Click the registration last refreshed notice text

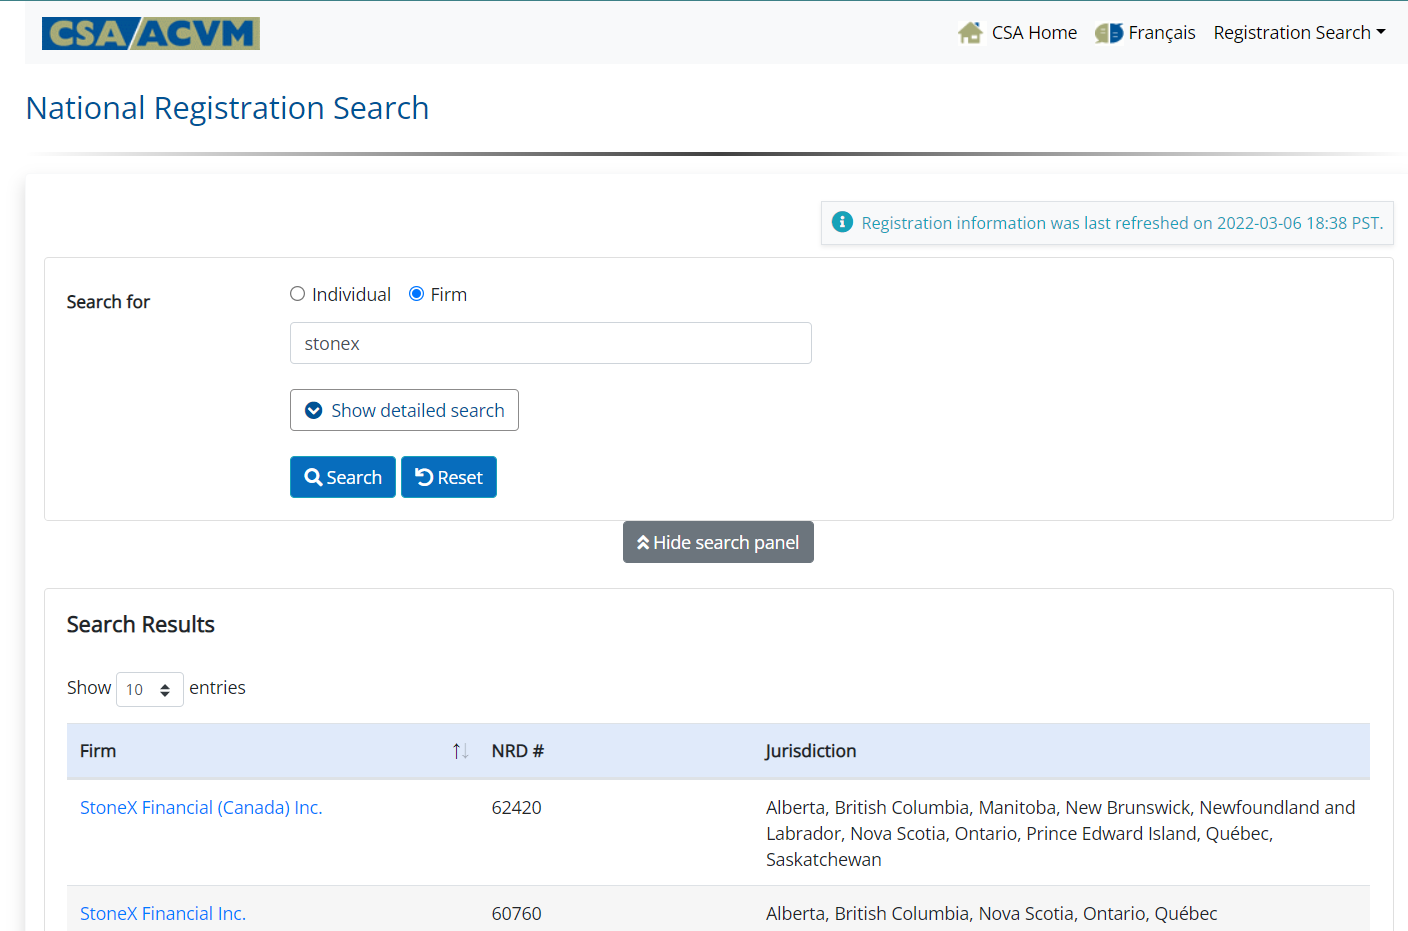pos(1122,223)
